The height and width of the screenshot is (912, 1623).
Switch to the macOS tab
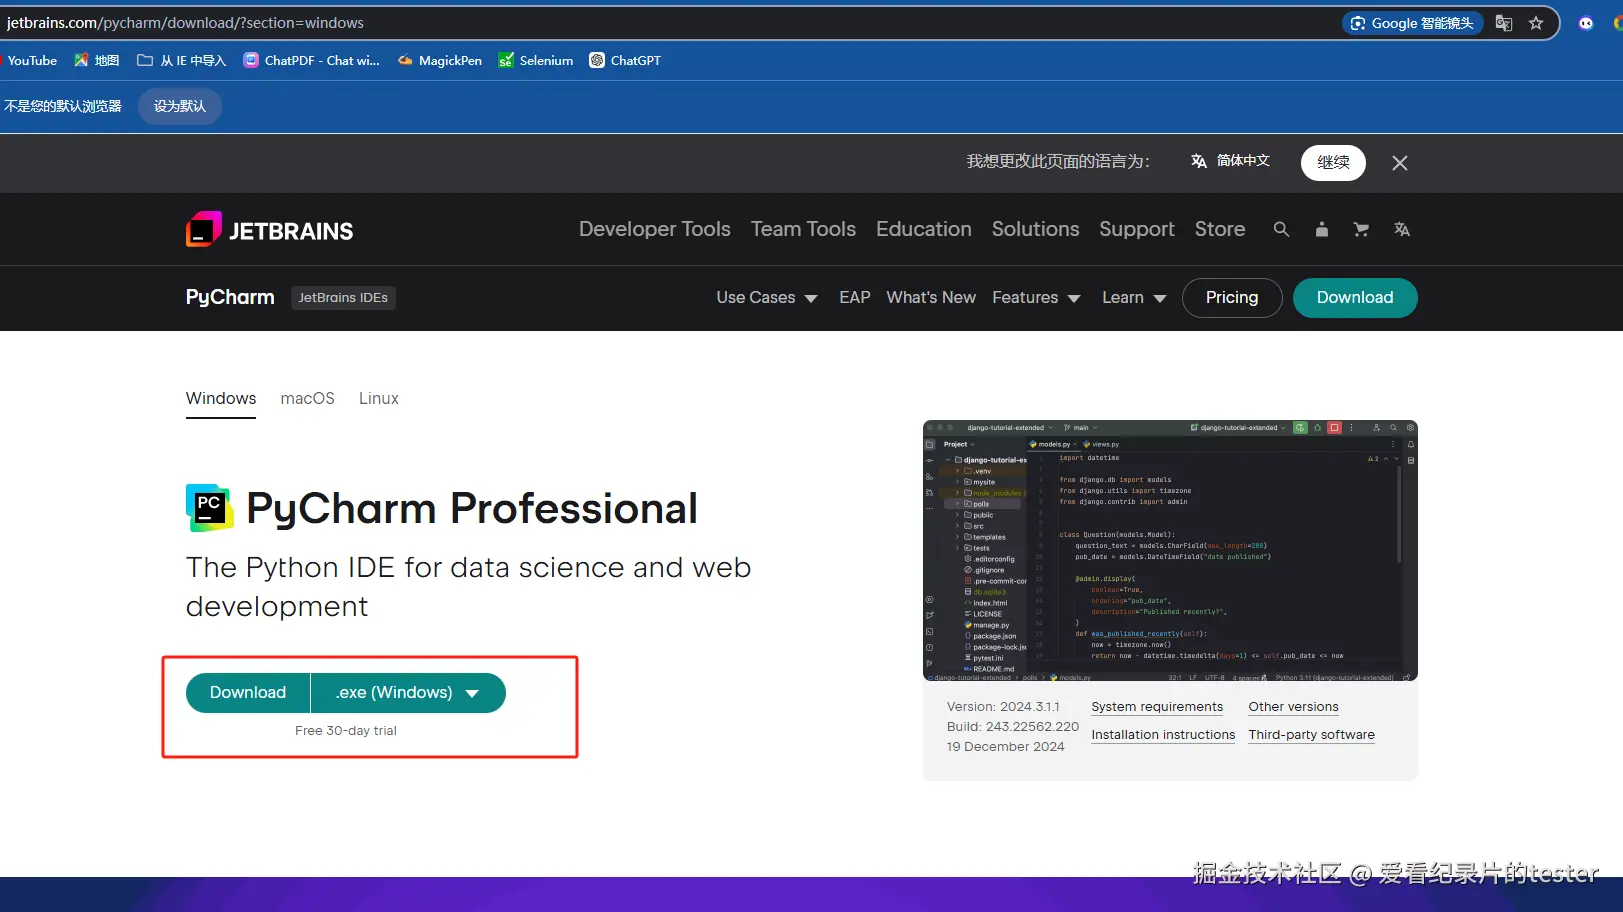[x=308, y=399]
